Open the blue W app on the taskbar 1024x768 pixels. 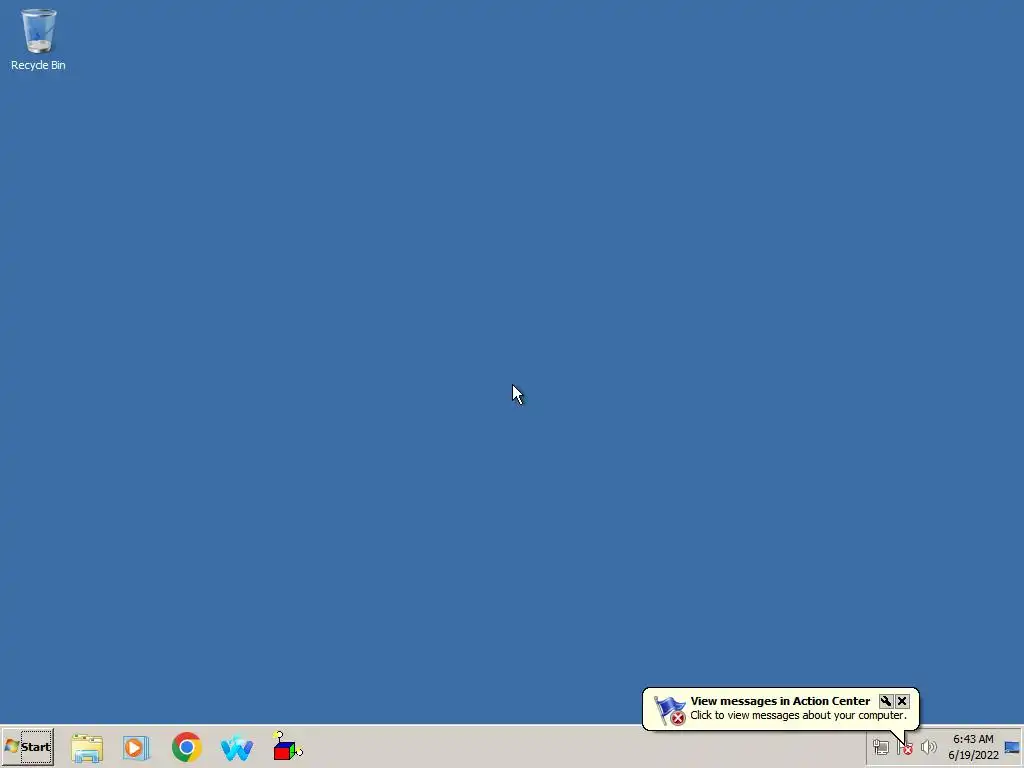(x=236, y=748)
